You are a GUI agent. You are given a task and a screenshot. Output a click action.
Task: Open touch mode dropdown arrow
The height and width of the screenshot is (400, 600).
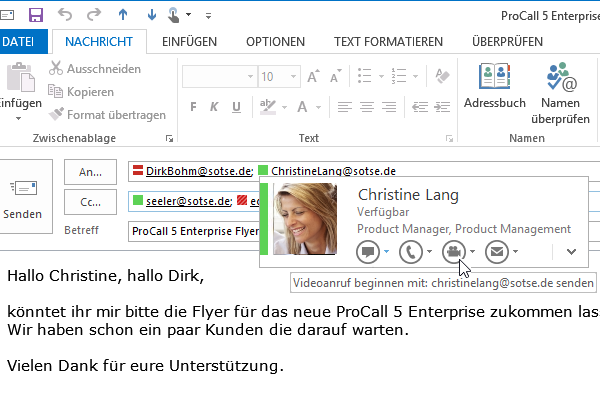click(x=189, y=15)
